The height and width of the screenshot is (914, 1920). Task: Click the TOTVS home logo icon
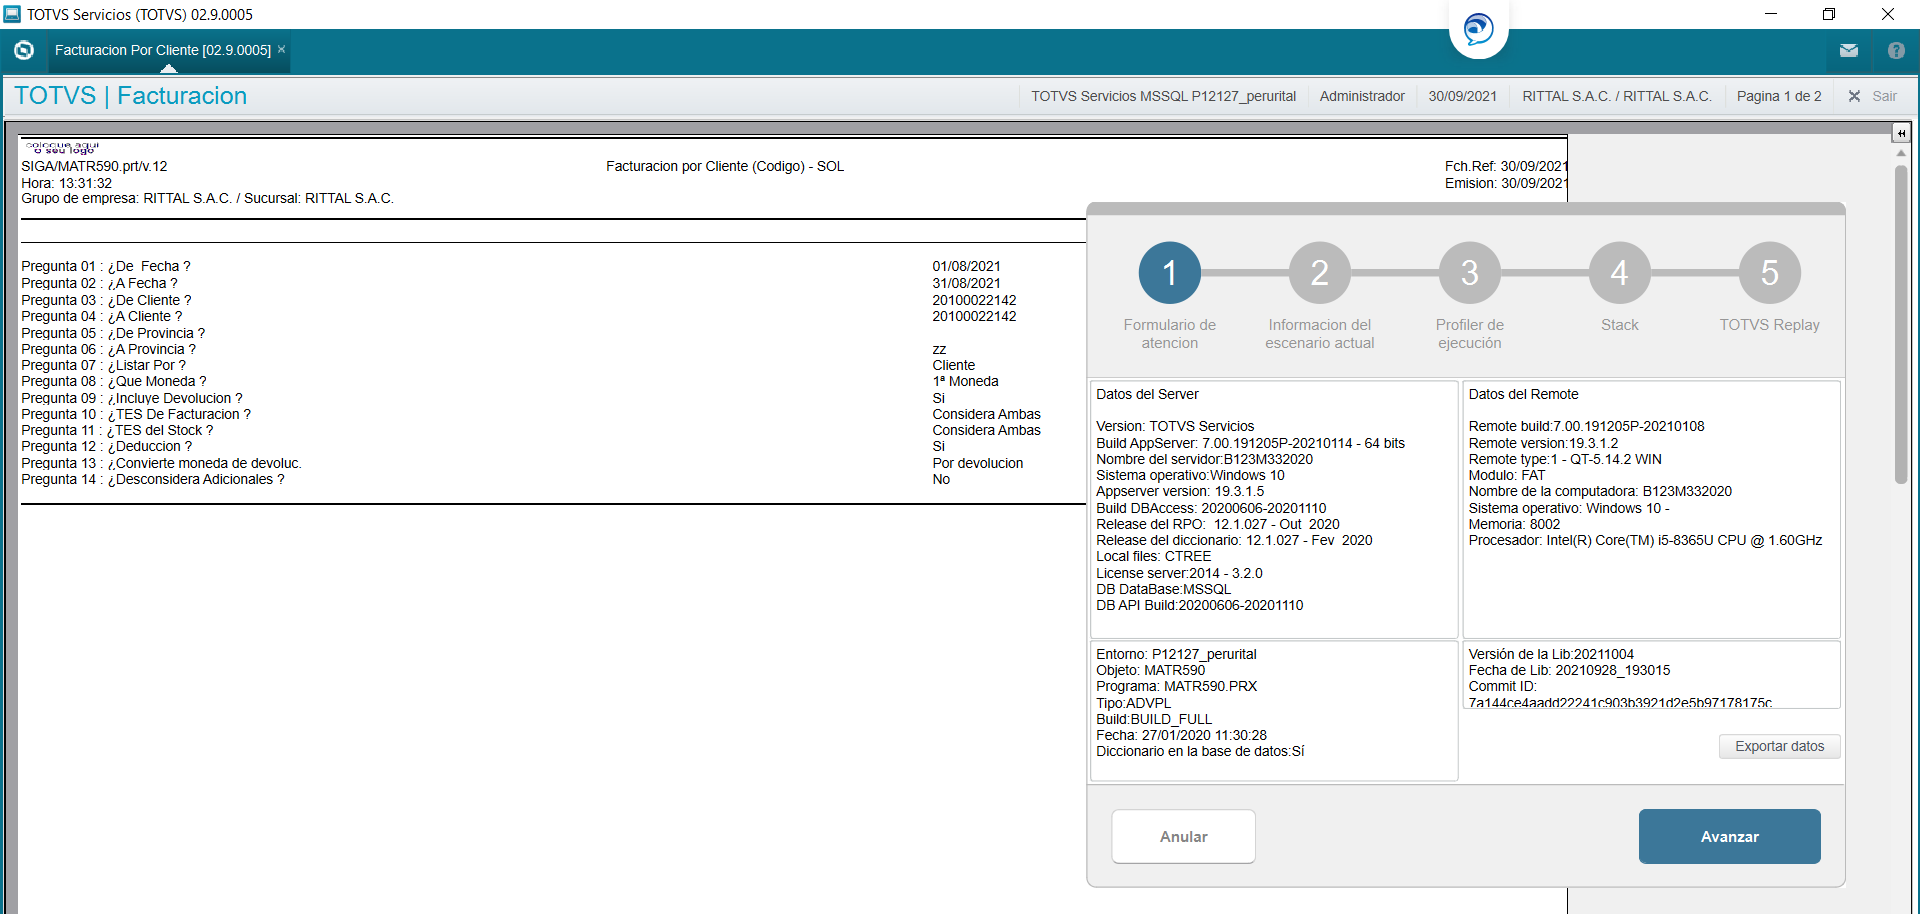click(x=24, y=50)
